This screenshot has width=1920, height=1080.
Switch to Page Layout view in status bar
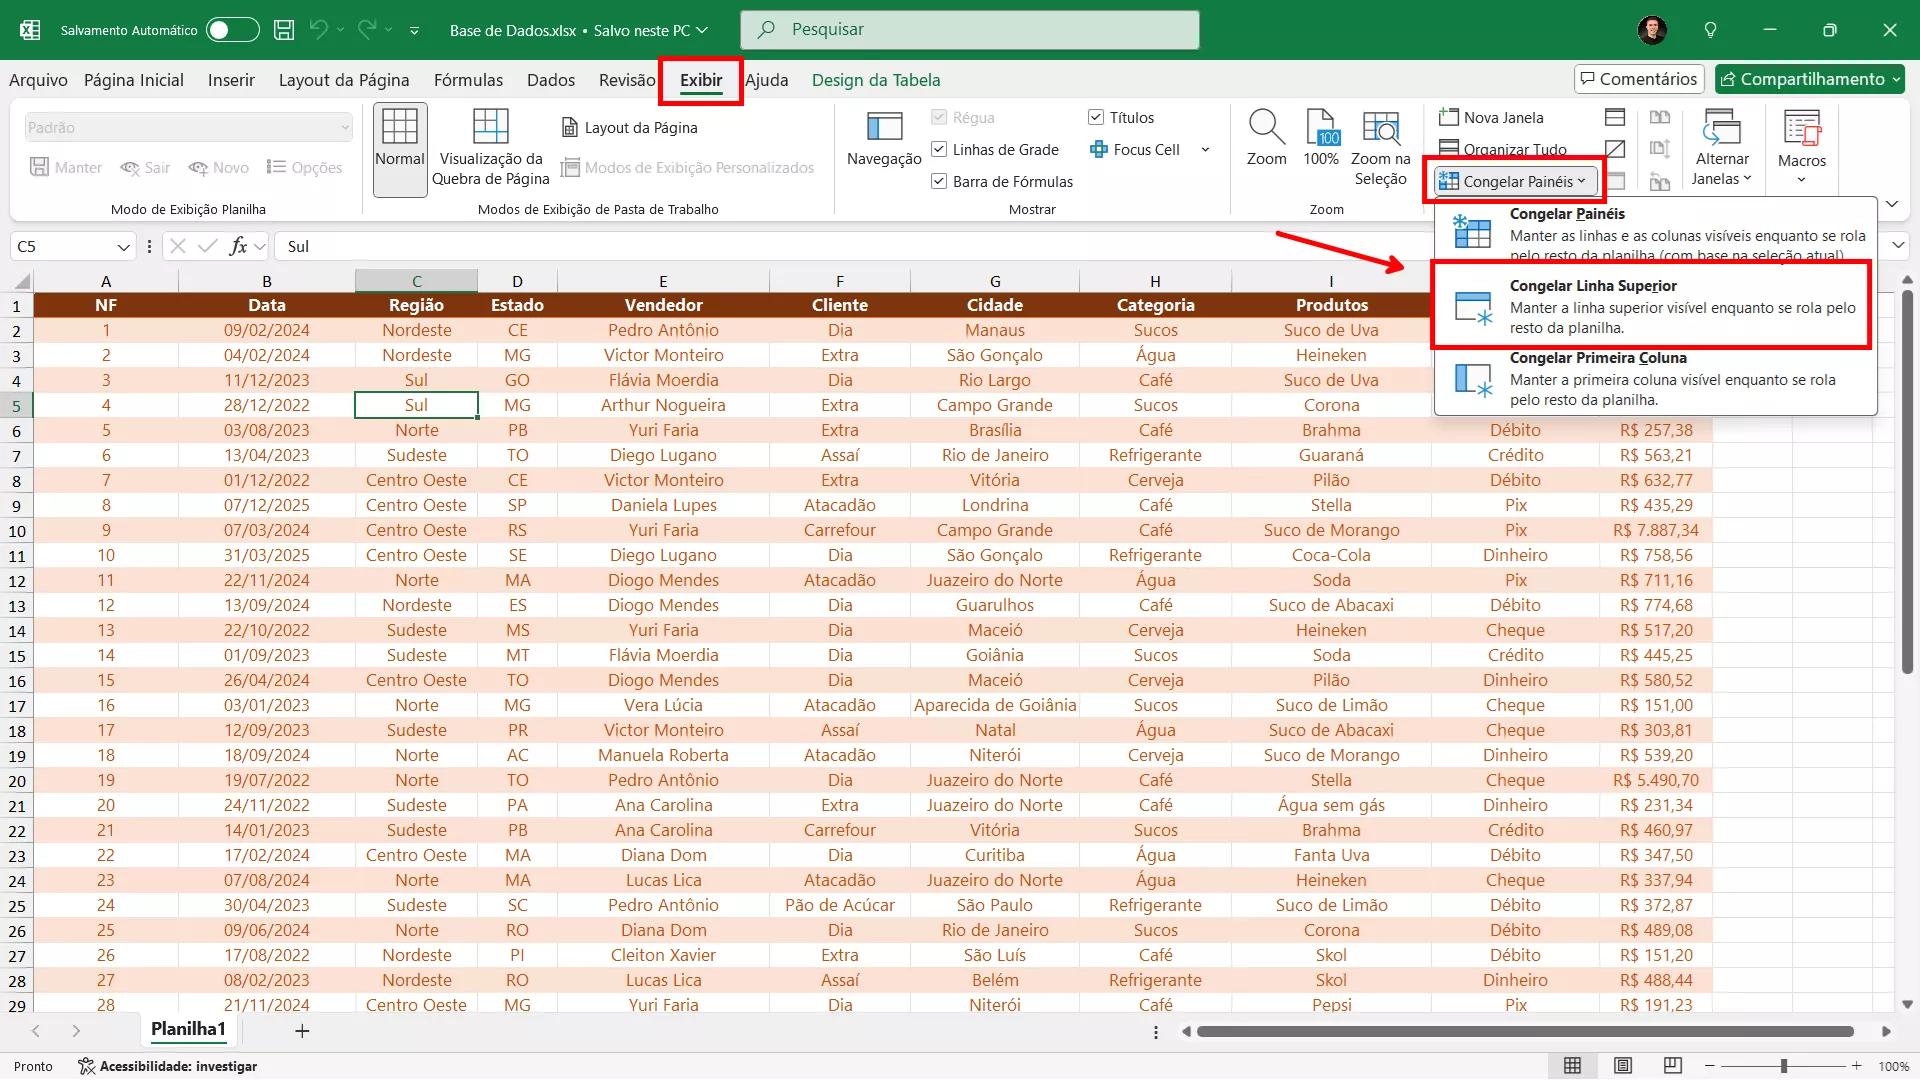(1623, 1066)
